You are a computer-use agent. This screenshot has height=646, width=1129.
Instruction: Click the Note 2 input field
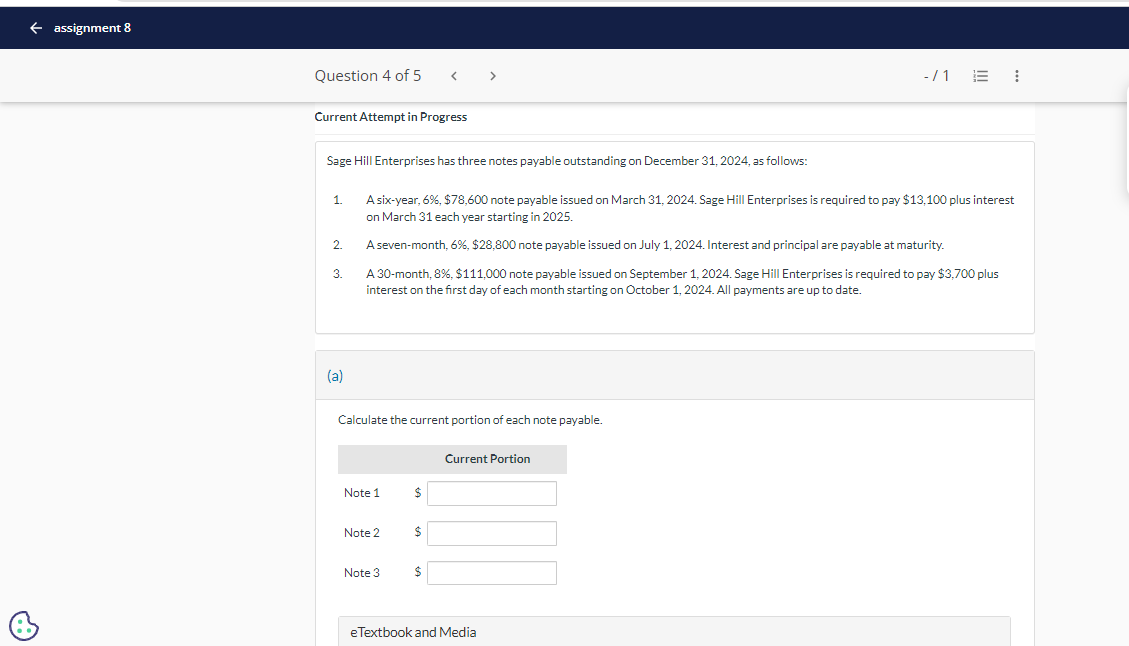(491, 533)
